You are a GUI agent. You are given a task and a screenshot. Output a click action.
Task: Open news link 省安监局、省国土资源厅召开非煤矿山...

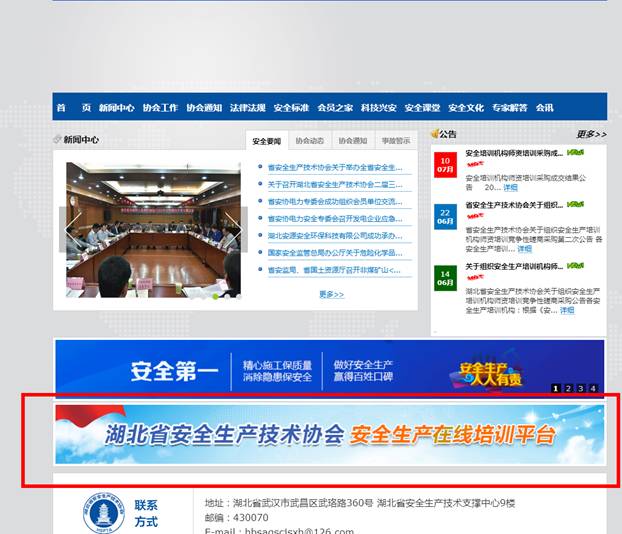[334, 270]
